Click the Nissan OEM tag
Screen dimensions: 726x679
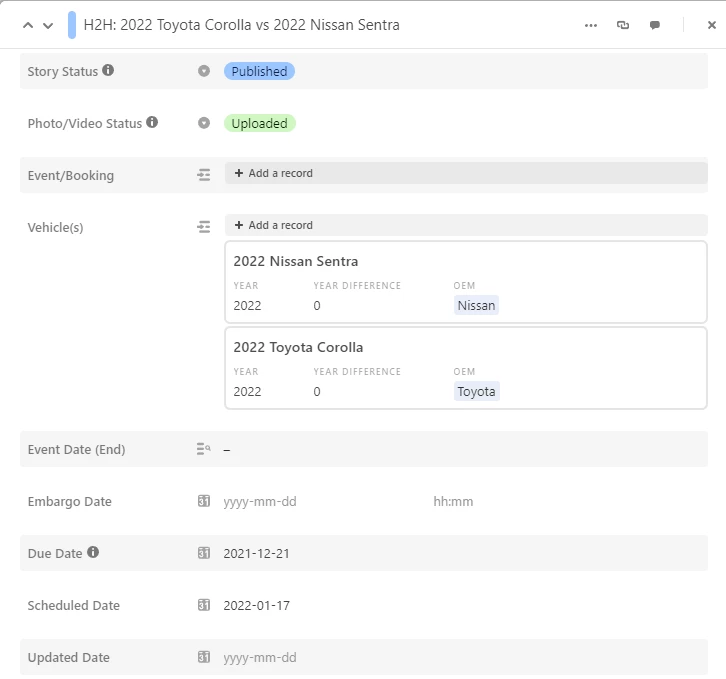coord(476,305)
